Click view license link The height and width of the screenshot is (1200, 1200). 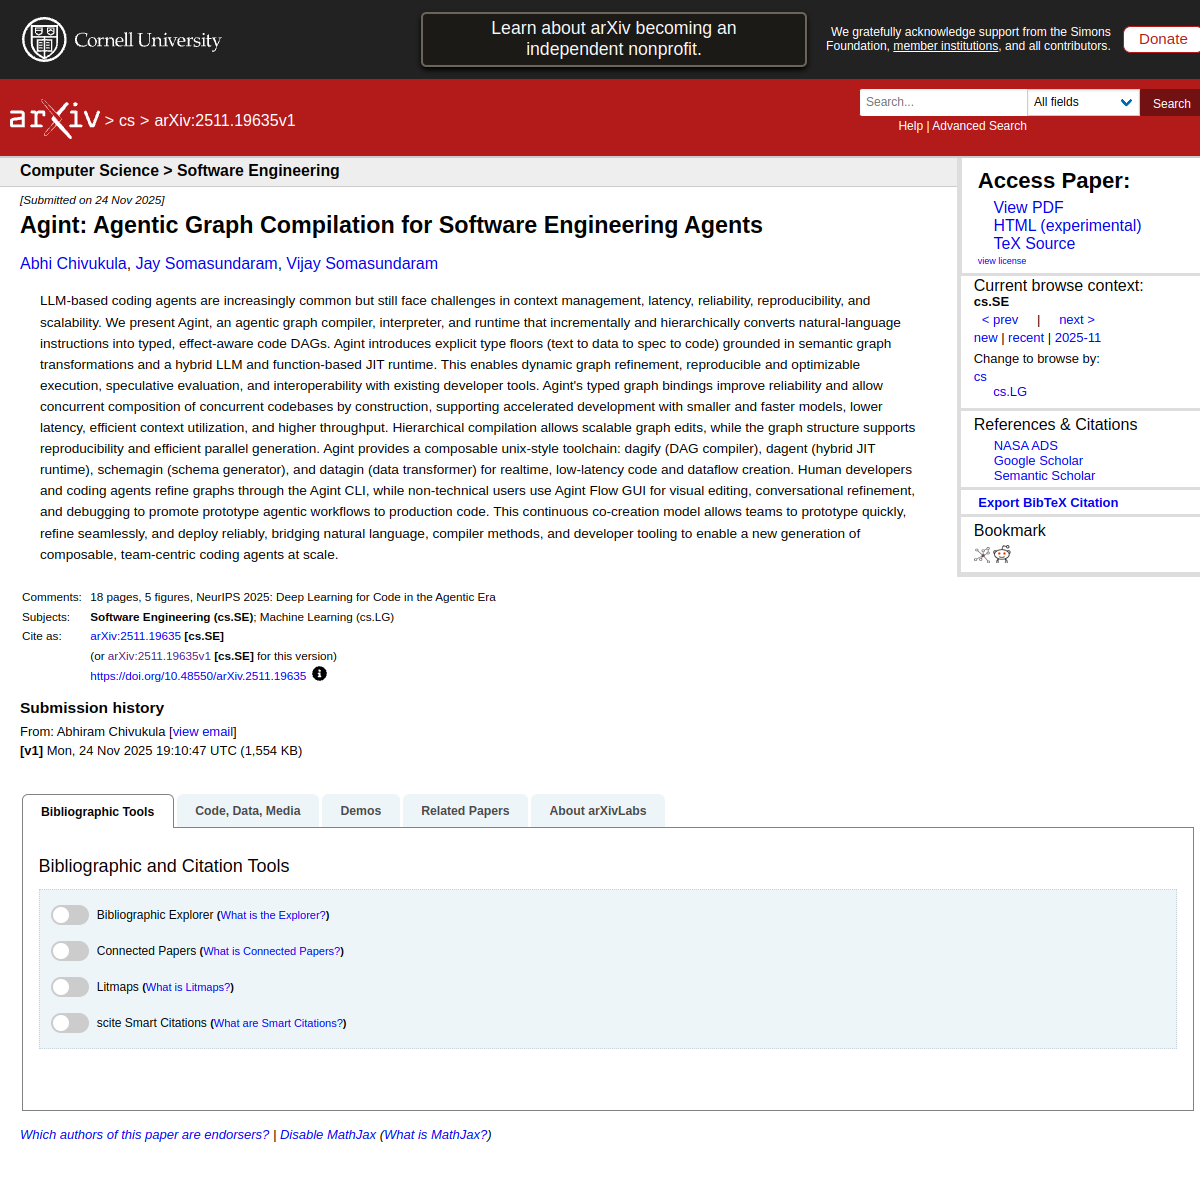[x=1002, y=261]
